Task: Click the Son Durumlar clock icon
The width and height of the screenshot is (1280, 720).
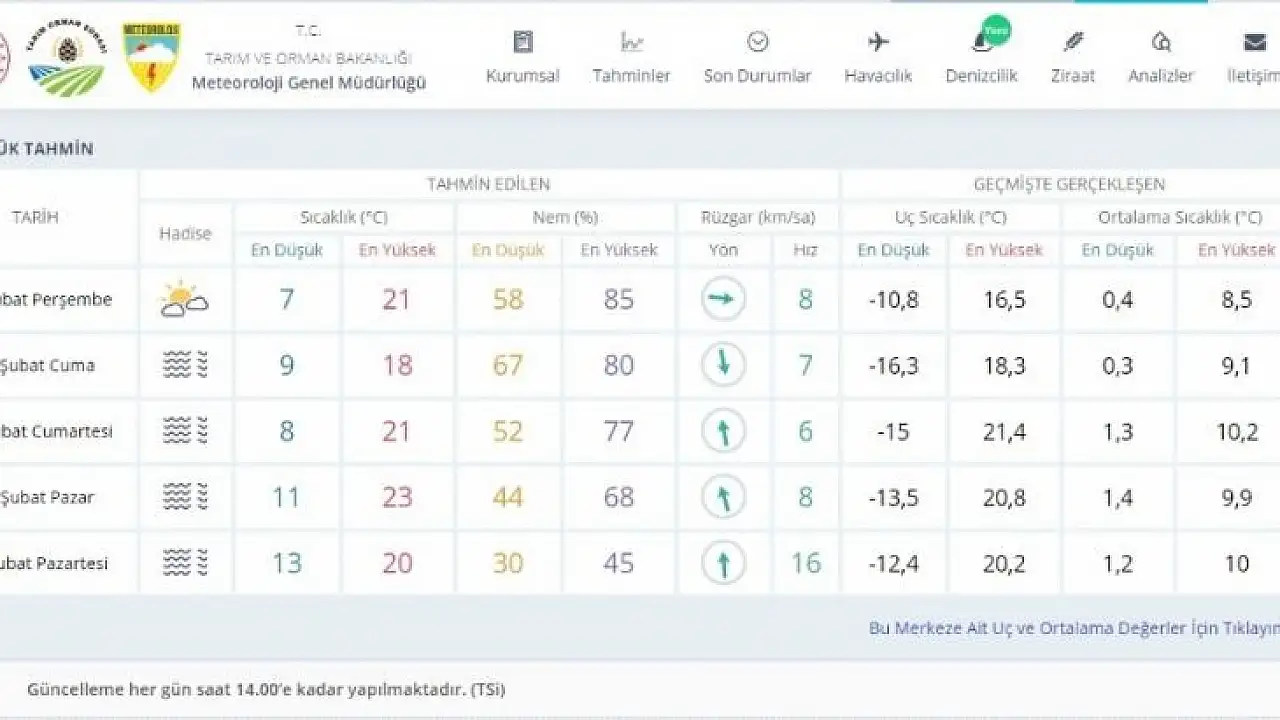Action: pyautogui.click(x=757, y=42)
